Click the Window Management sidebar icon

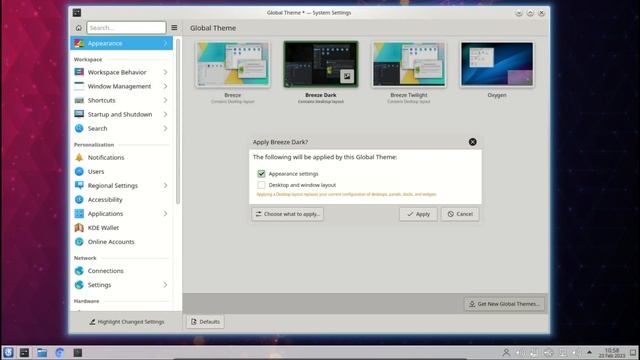(x=79, y=86)
